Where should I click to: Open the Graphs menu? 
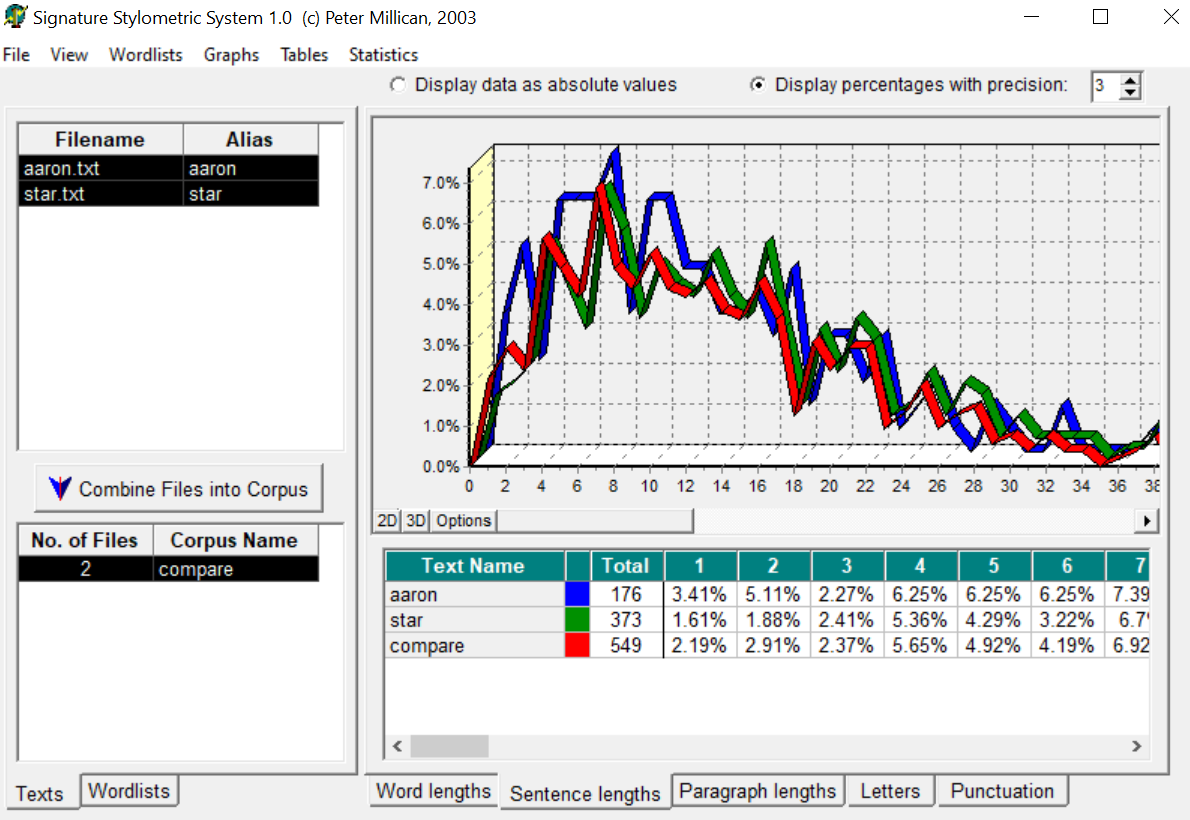[231, 55]
